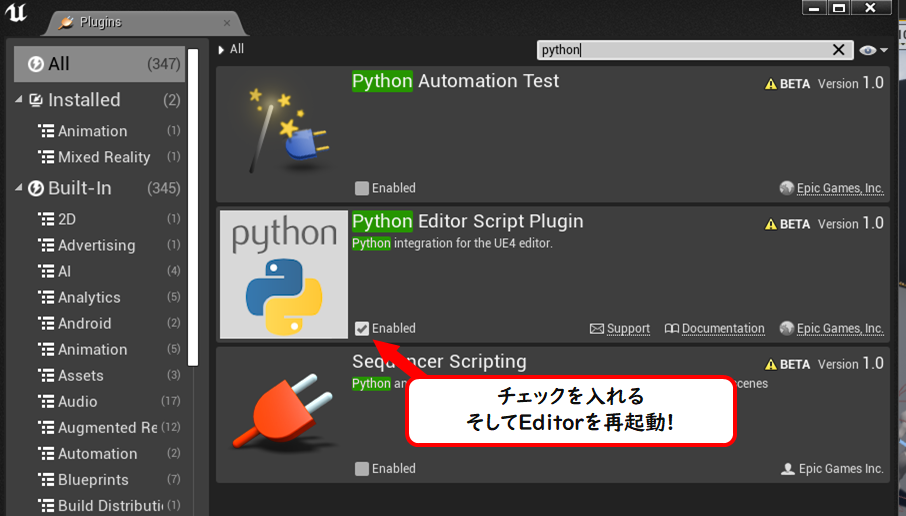Screen dimensions: 906x516
Task: Open Epic Games link on Python Editor Script
Action: click(x=840, y=328)
